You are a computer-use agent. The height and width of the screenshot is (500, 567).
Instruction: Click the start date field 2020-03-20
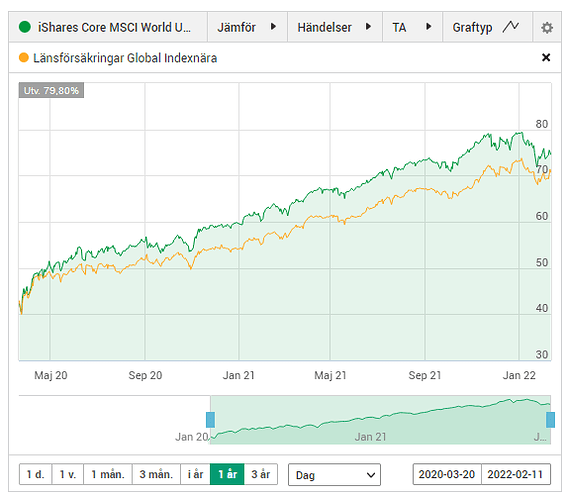447,474
